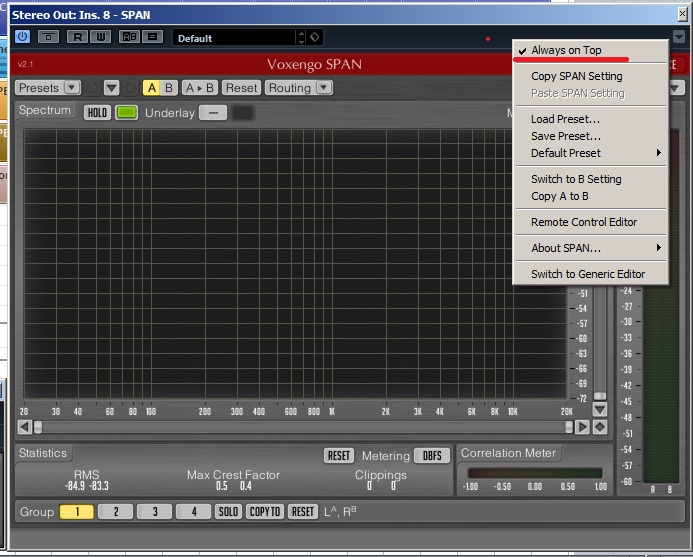Open the dropdown arrow at right of SPAN toolbar

(675, 88)
